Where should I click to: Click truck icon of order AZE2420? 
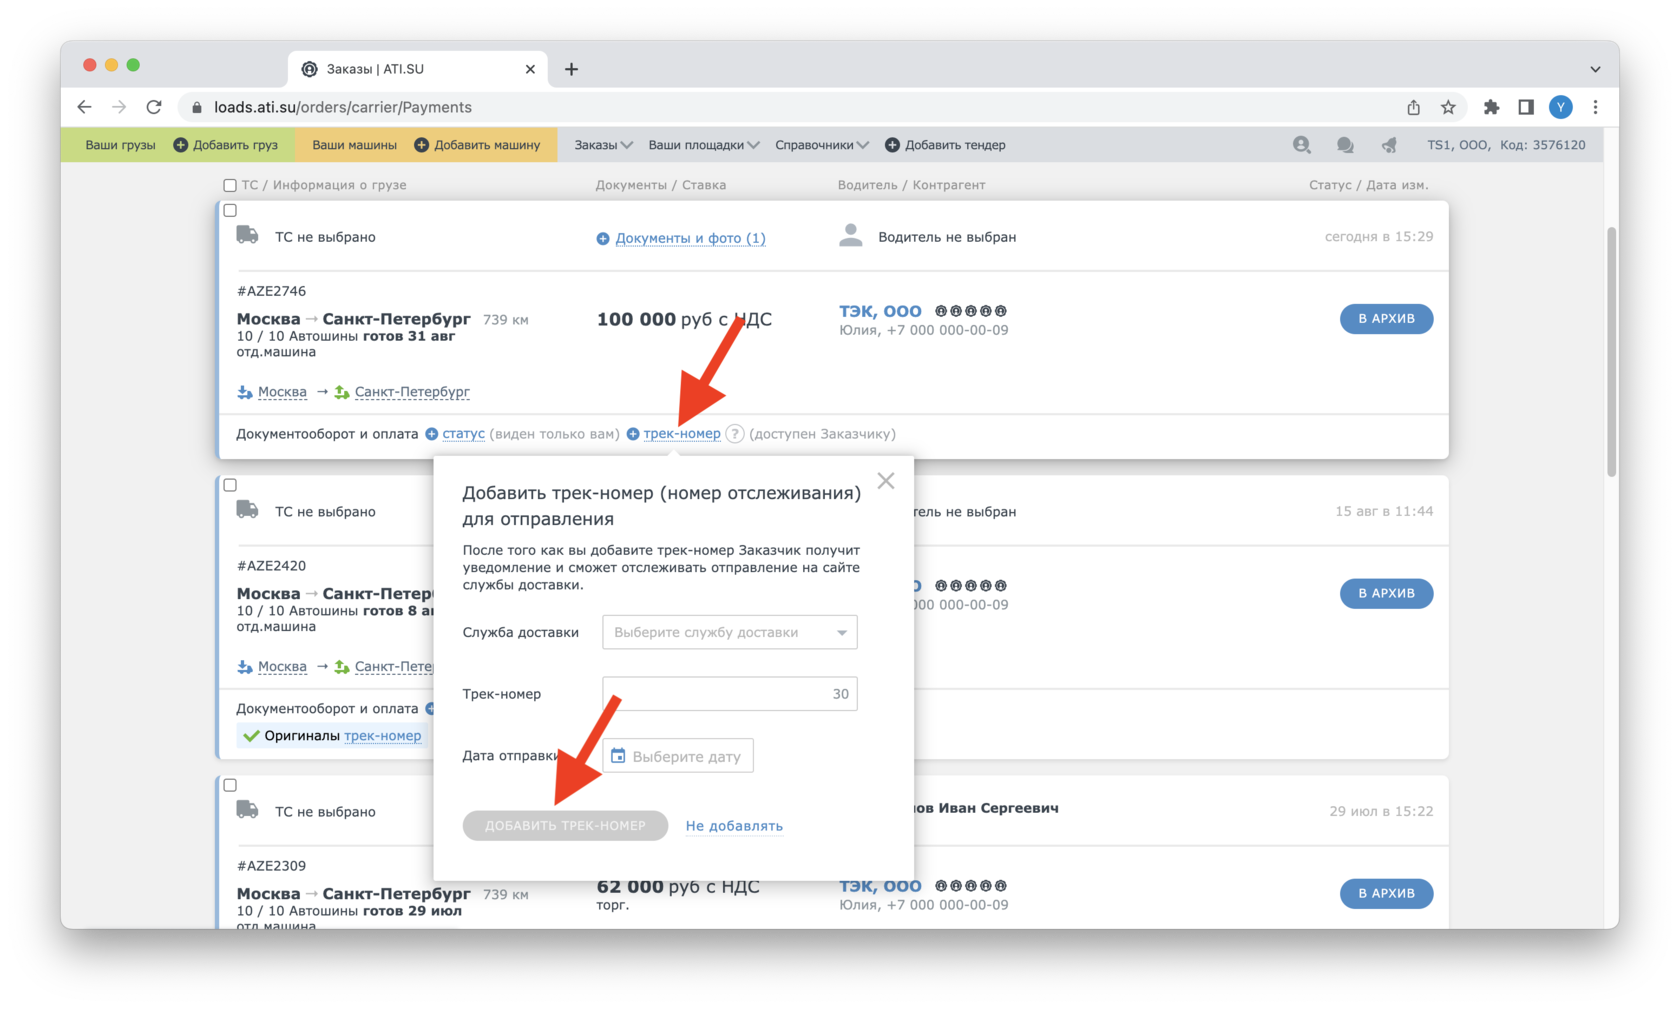(247, 510)
